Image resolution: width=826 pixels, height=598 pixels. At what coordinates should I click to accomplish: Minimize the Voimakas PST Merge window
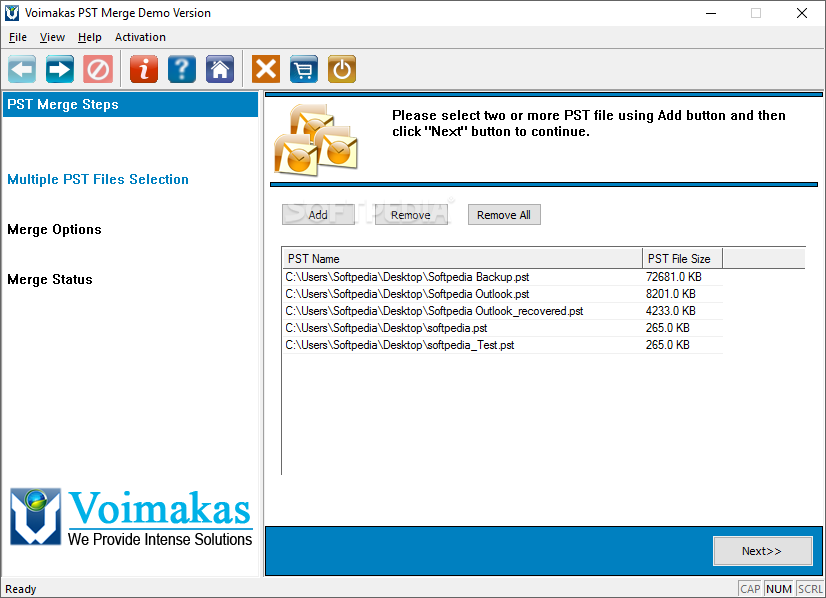point(711,13)
